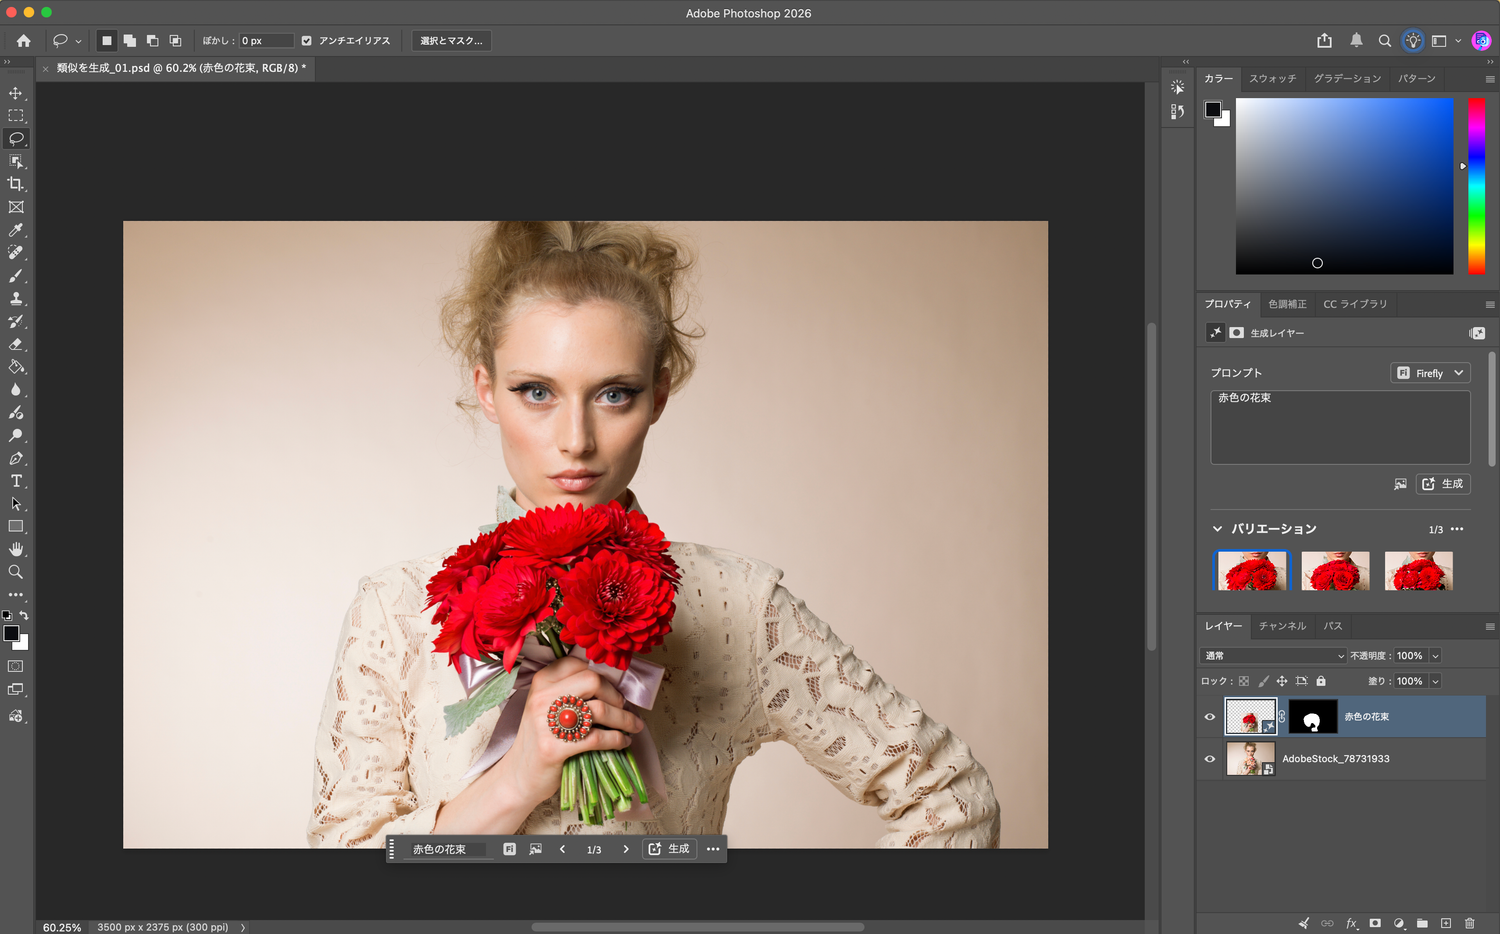Click the Home icon in options bar

(24, 41)
